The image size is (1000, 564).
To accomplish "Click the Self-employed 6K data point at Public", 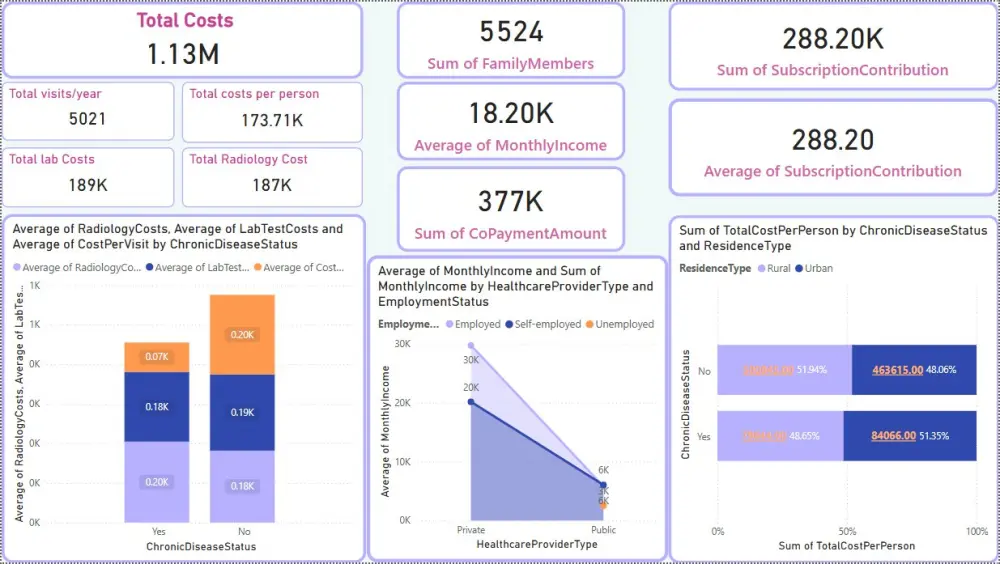I will pos(603,485).
